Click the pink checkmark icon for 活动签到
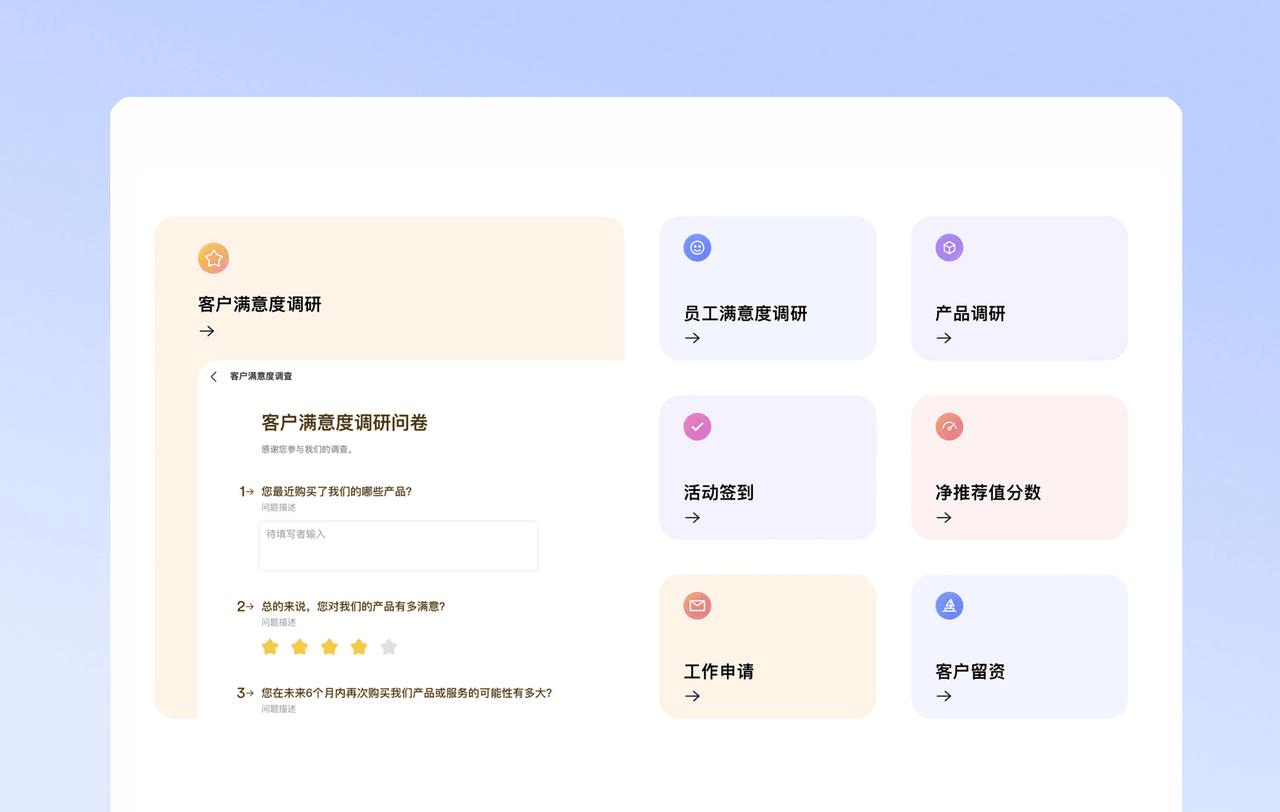Viewport: 1280px width, 812px height. [697, 427]
